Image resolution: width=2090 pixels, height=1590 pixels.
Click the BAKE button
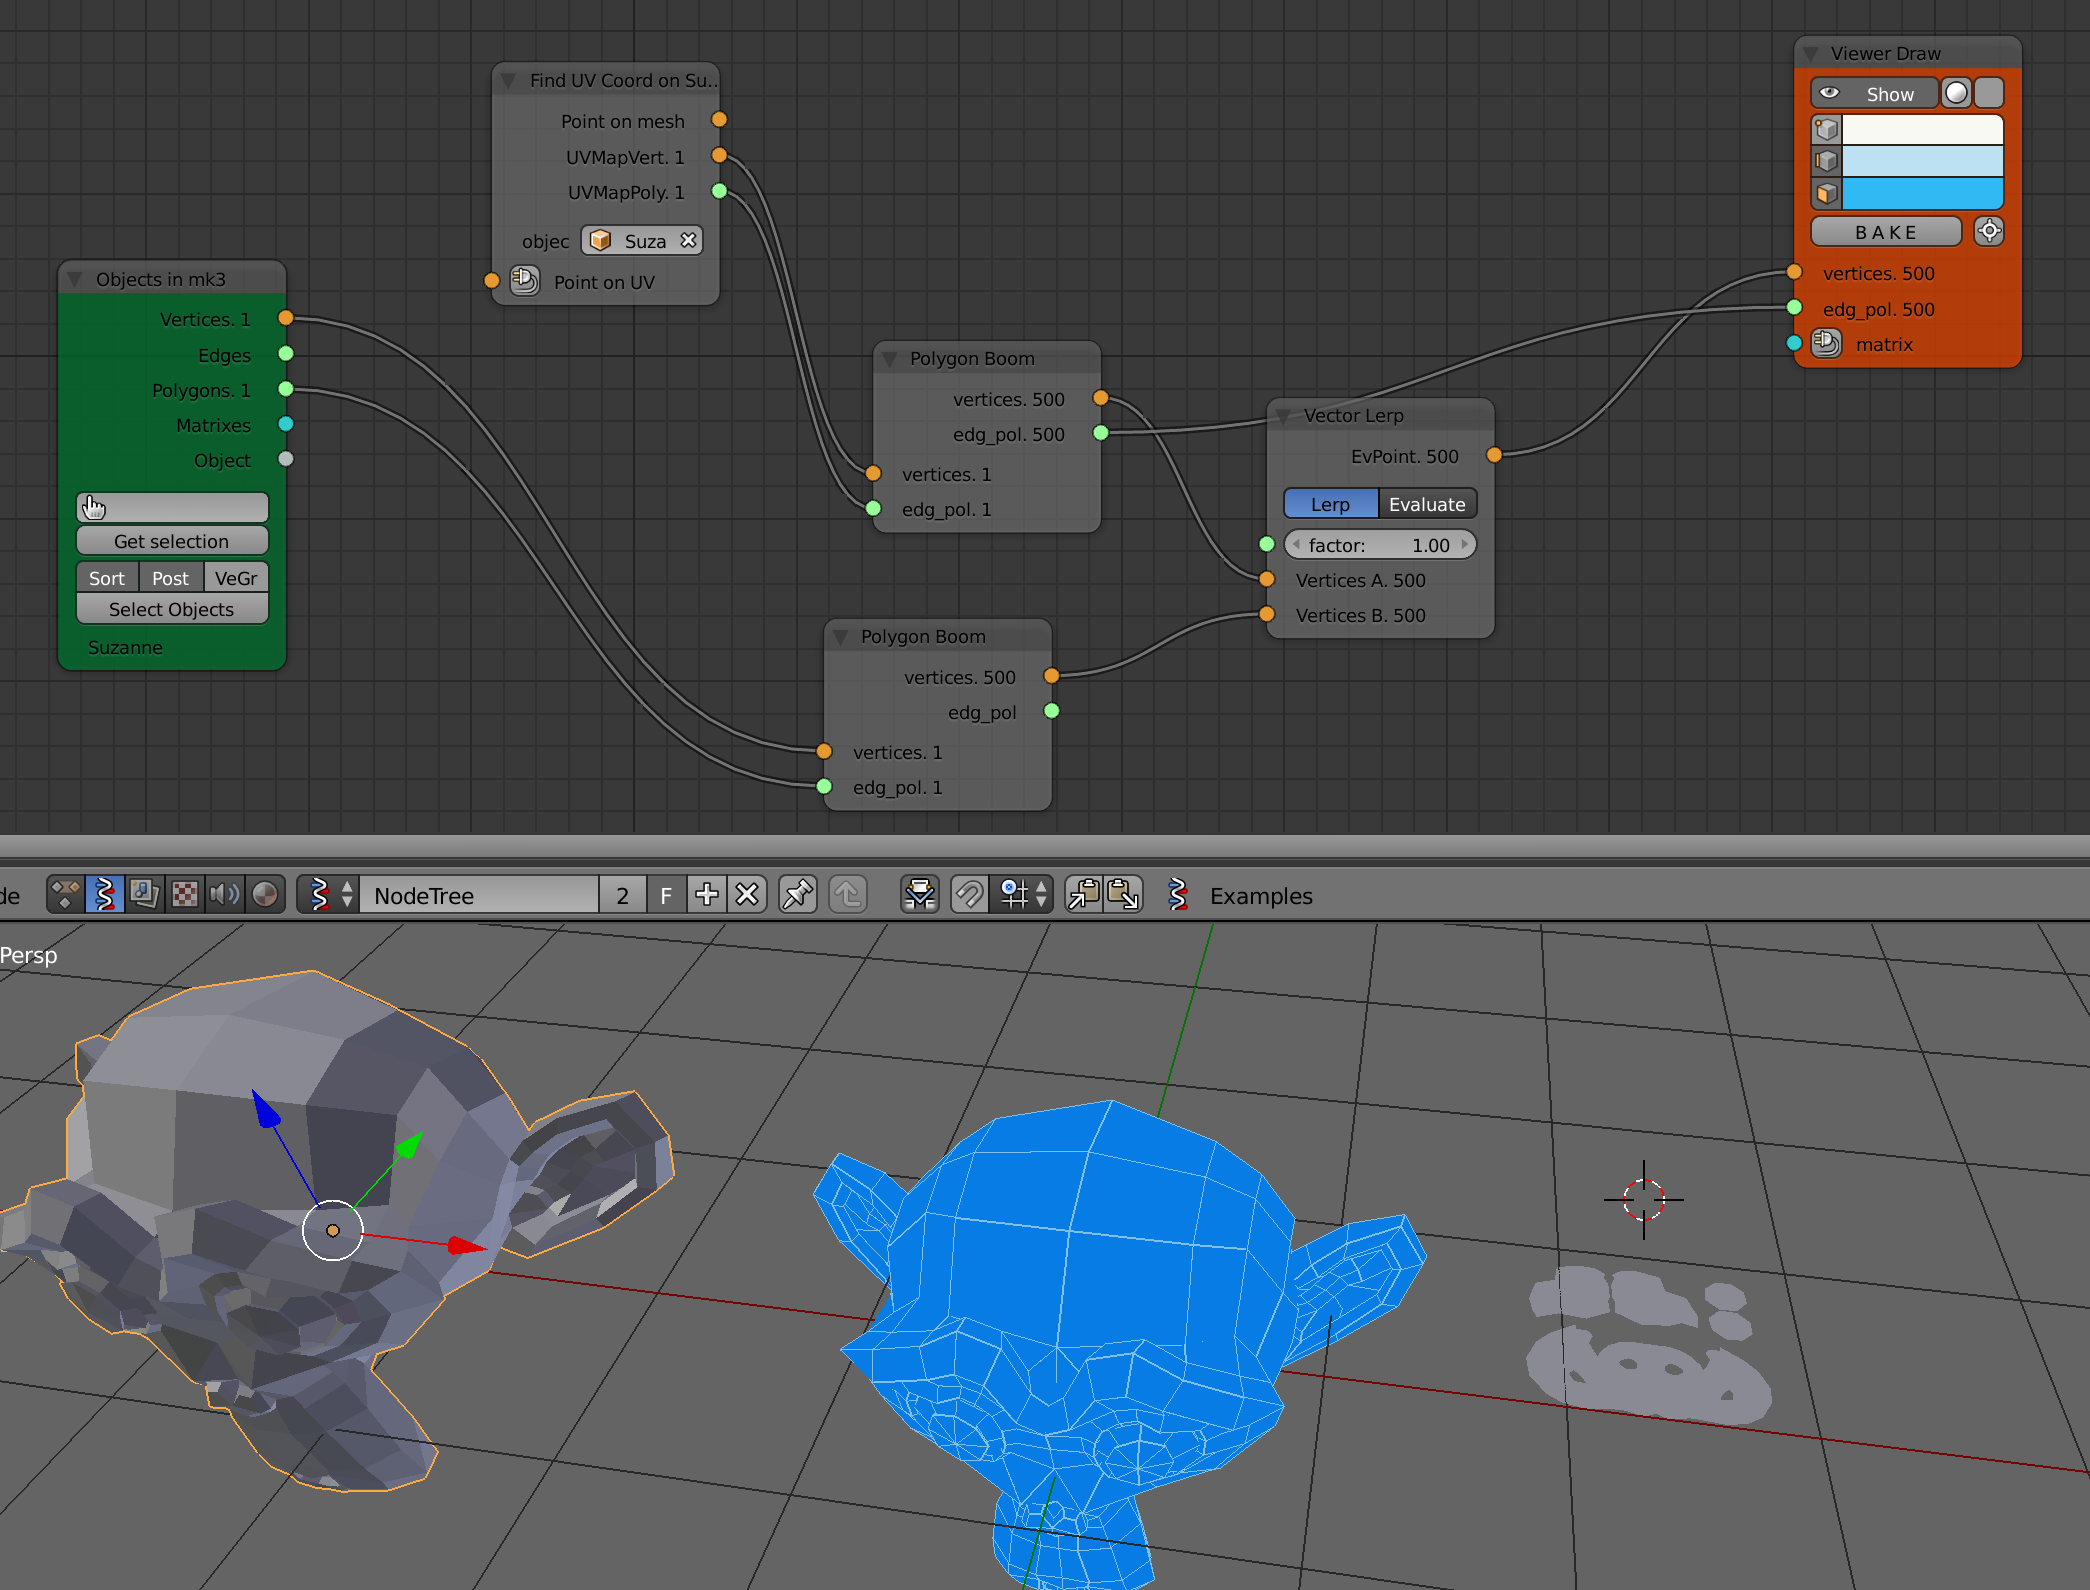click(1886, 231)
